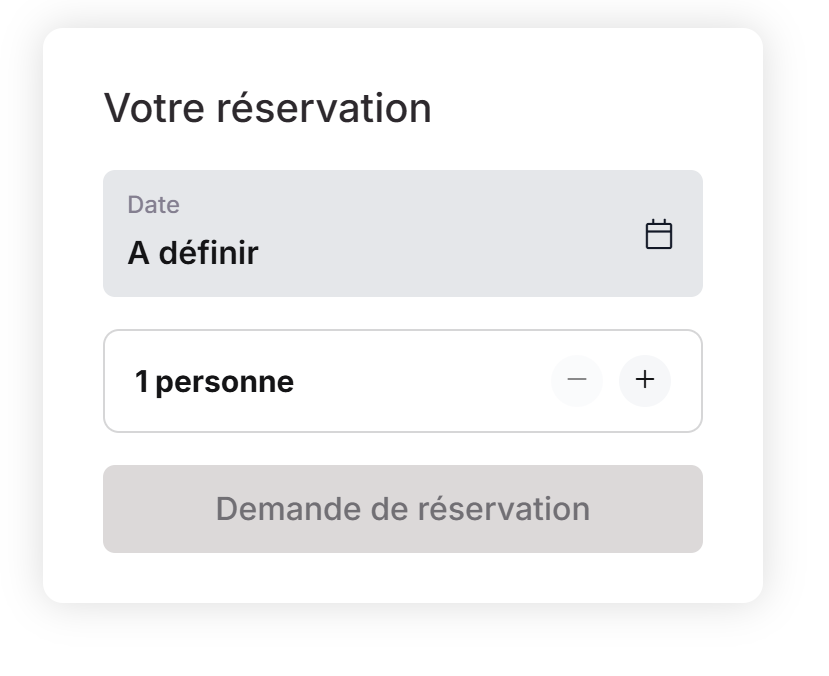Screen dimensions: 829x676
Task: Open the date picker via the calendar icon
Action: (659, 235)
